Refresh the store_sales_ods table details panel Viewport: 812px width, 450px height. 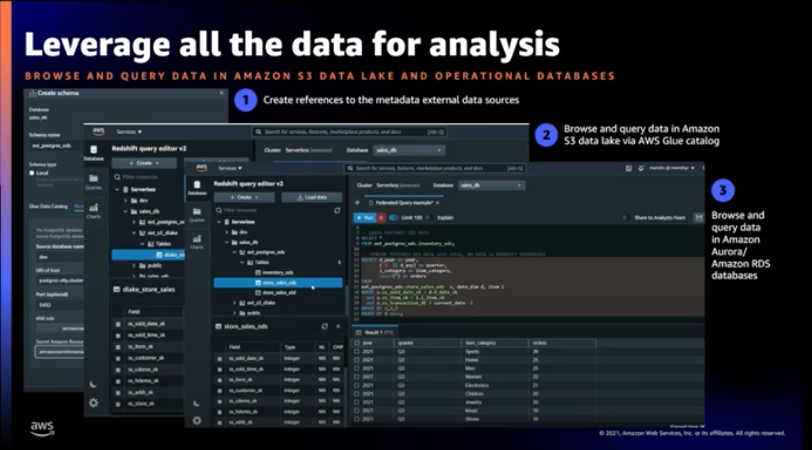(x=325, y=326)
